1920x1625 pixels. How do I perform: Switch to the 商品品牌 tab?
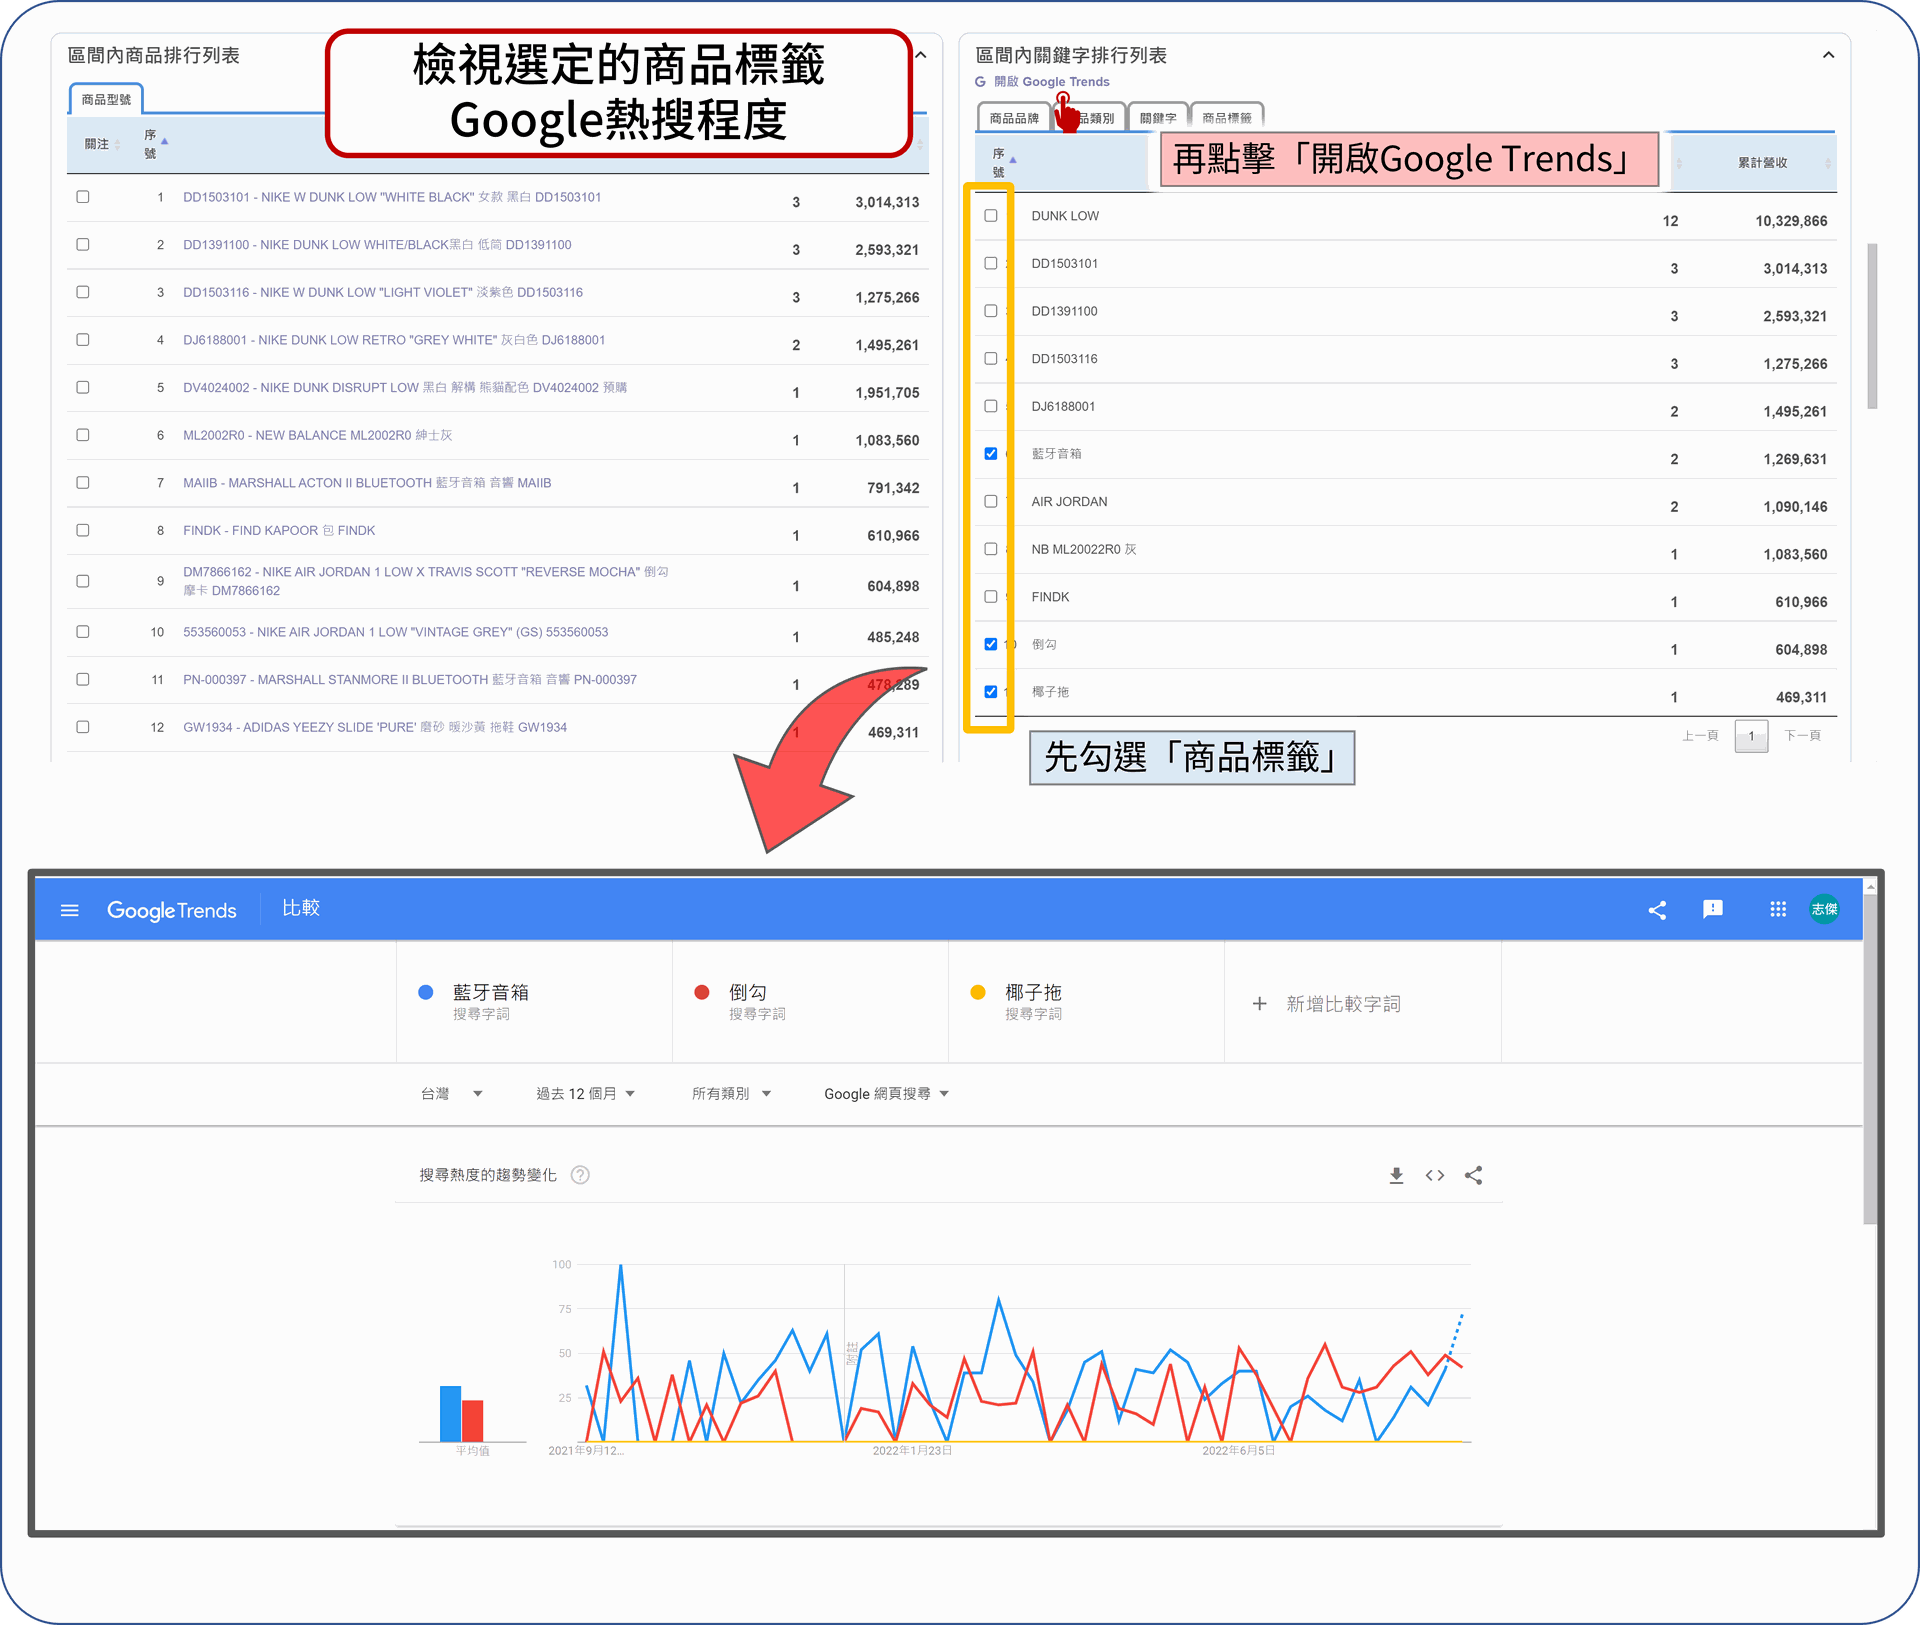[x=1014, y=118]
